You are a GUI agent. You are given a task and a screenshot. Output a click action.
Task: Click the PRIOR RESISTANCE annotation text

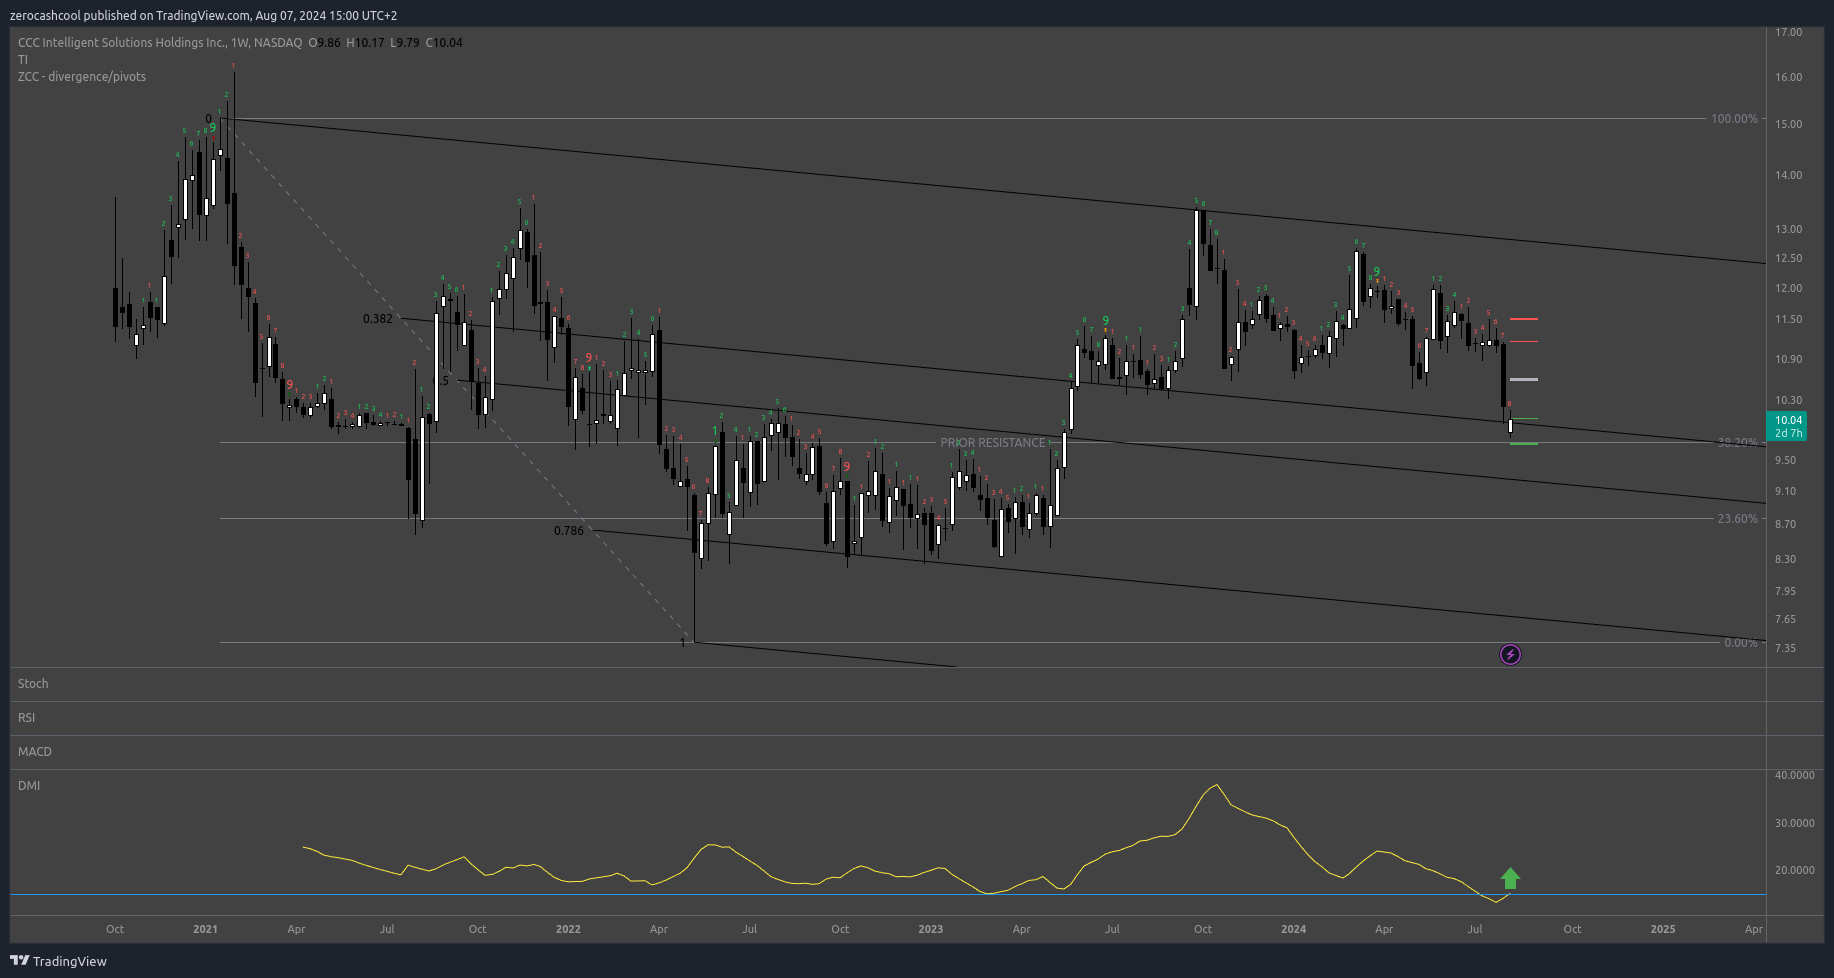(x=992, y=443)
